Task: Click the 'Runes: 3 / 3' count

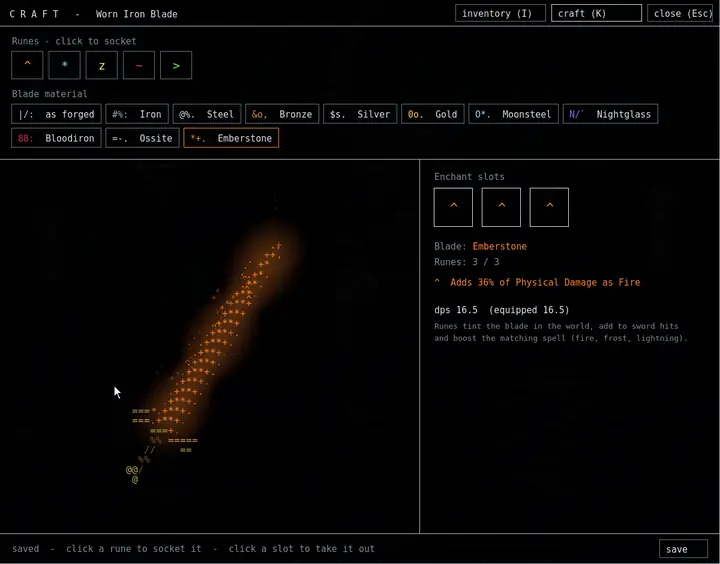Action: [x=467, y=262]
